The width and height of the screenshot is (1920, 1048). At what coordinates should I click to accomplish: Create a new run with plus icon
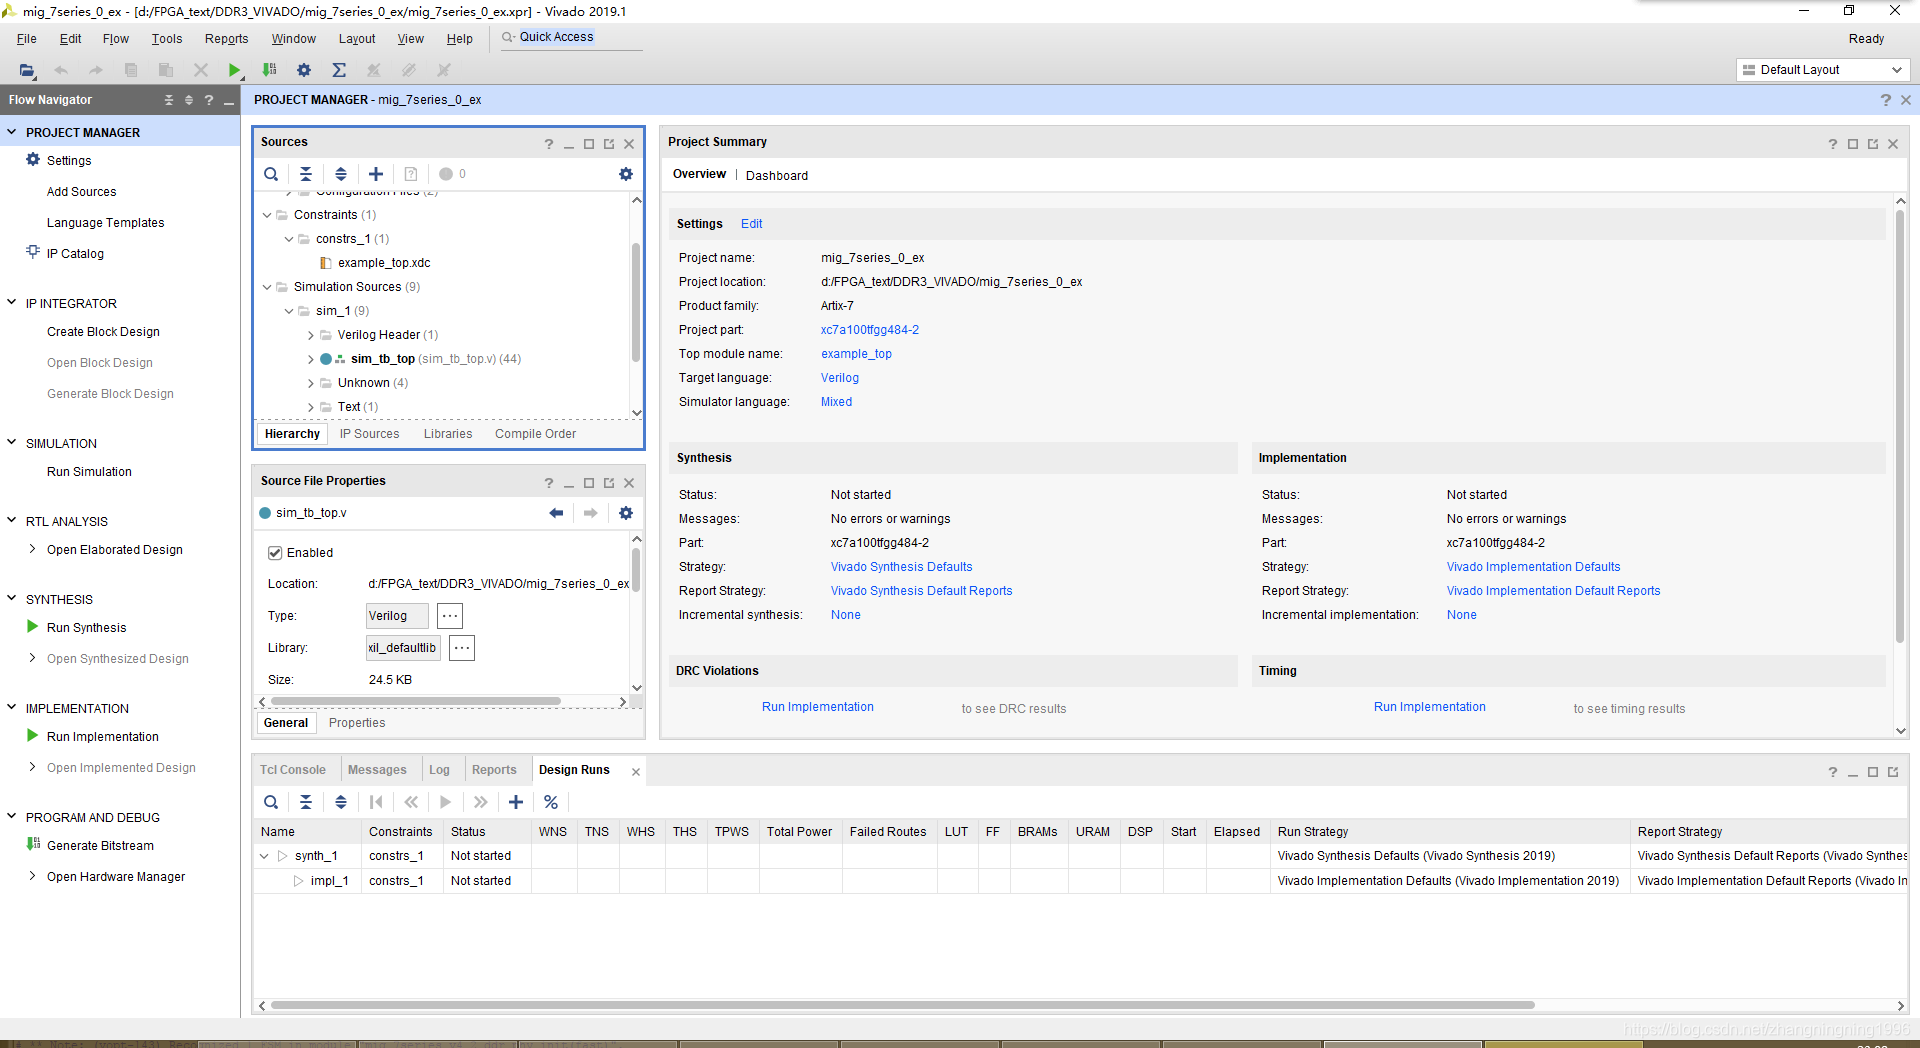(516, 802)
